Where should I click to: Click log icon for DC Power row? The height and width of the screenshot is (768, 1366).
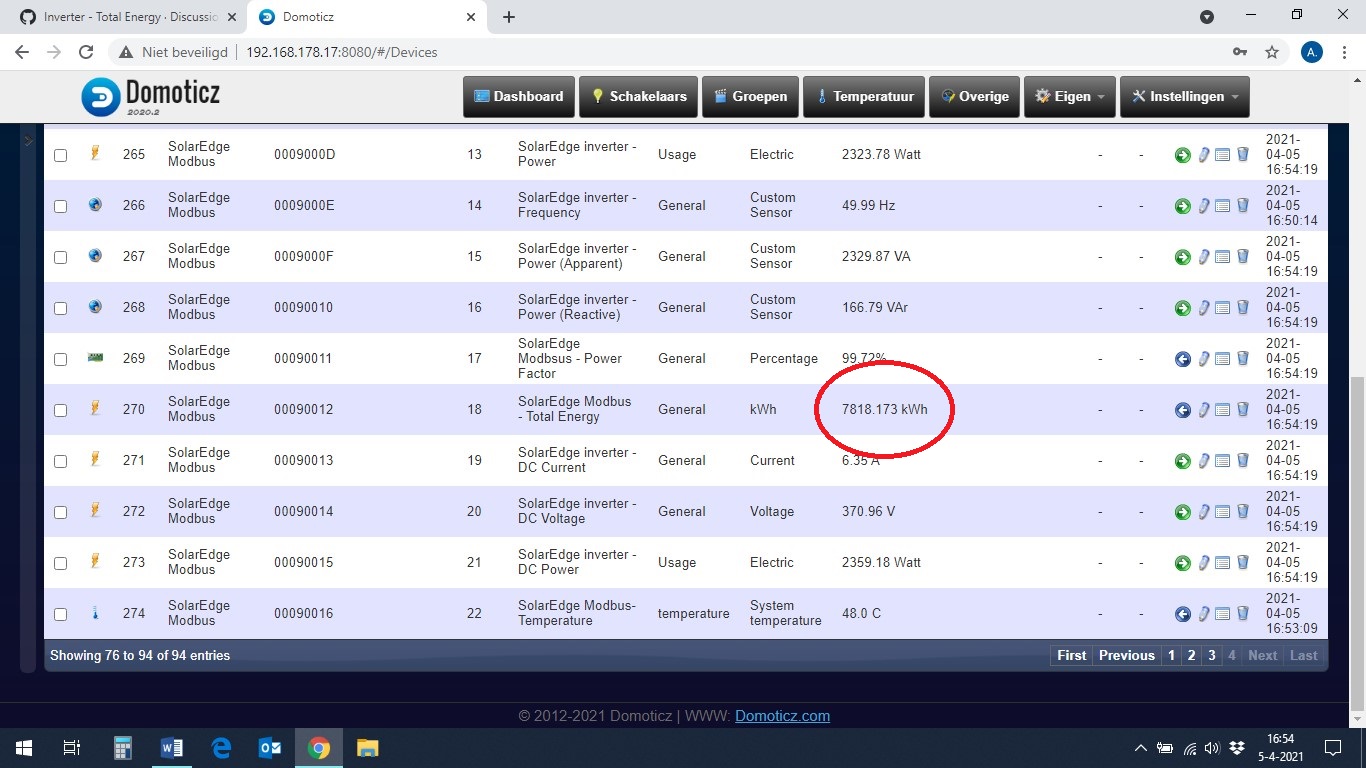pos(1222,563)
